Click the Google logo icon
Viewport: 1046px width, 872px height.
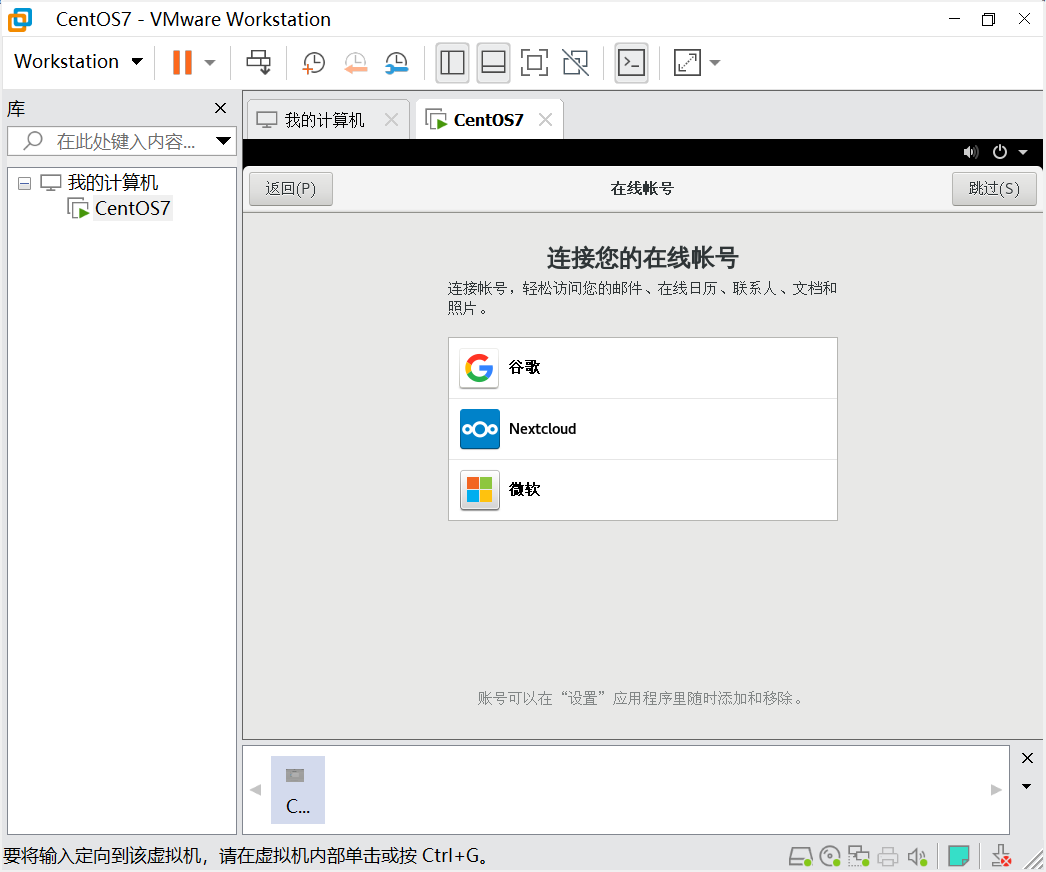[479, 368]
